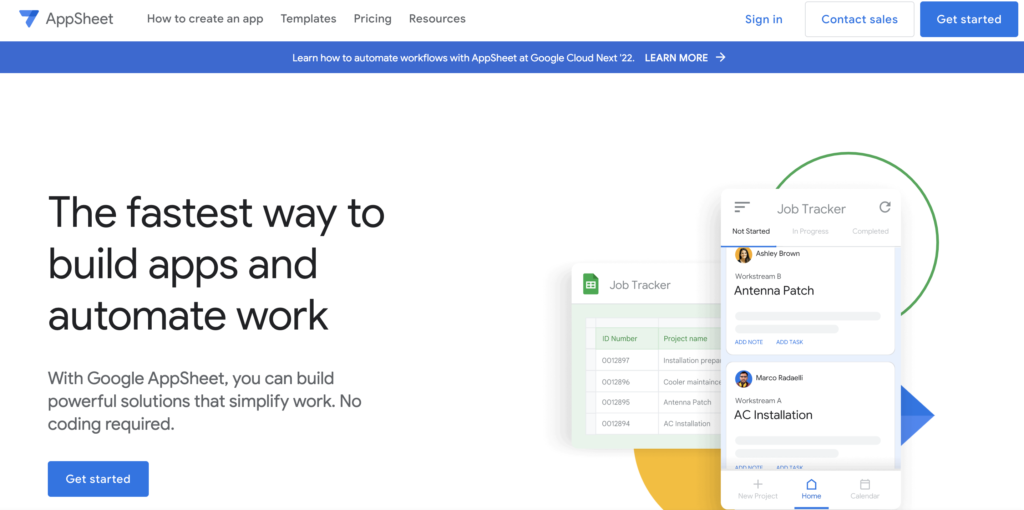
Task: Click the Get started button below the headline
Action: click(x=98, y=479)
